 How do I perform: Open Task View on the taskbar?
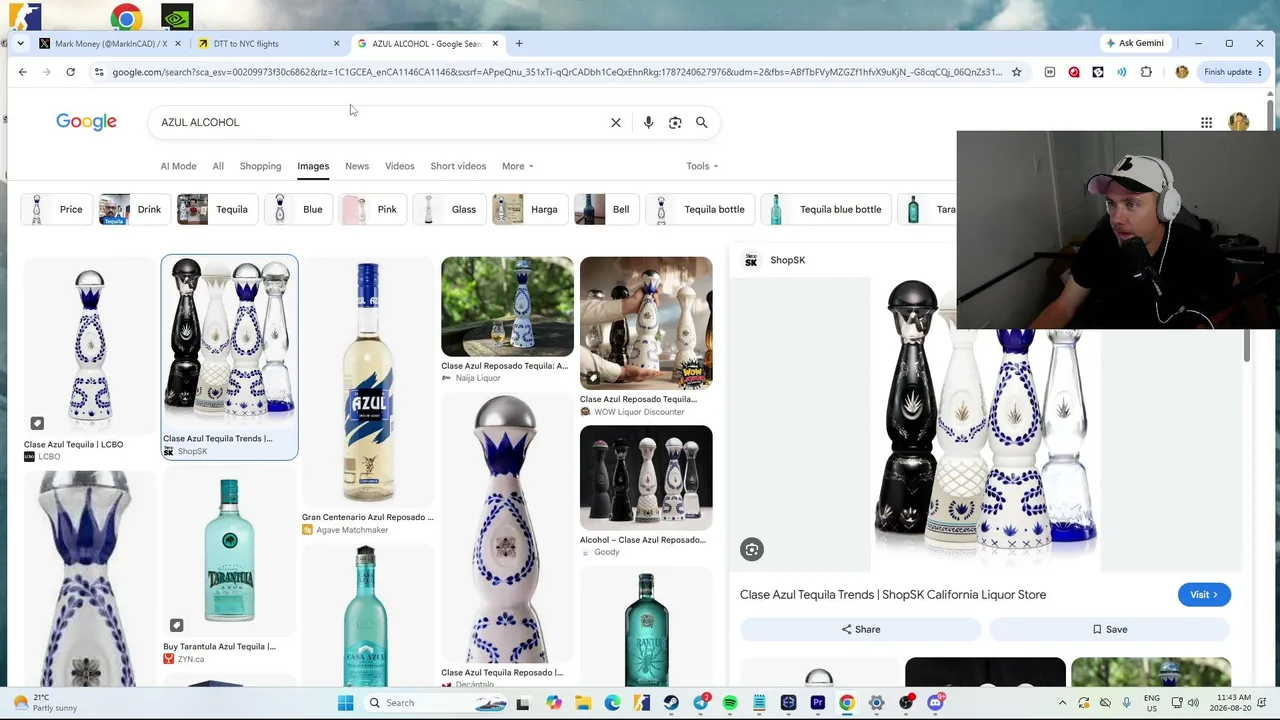point(522,703)
